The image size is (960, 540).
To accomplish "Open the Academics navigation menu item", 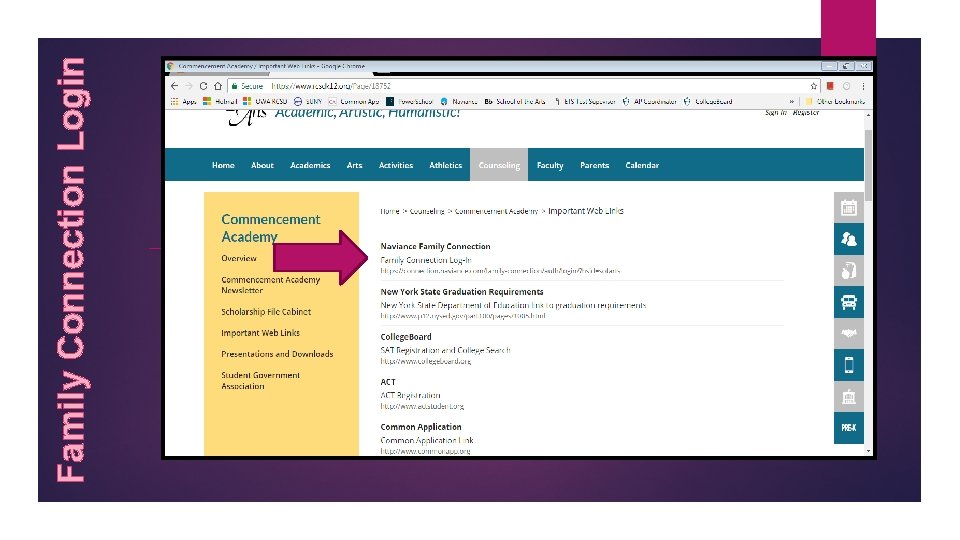I will point(310,165).
